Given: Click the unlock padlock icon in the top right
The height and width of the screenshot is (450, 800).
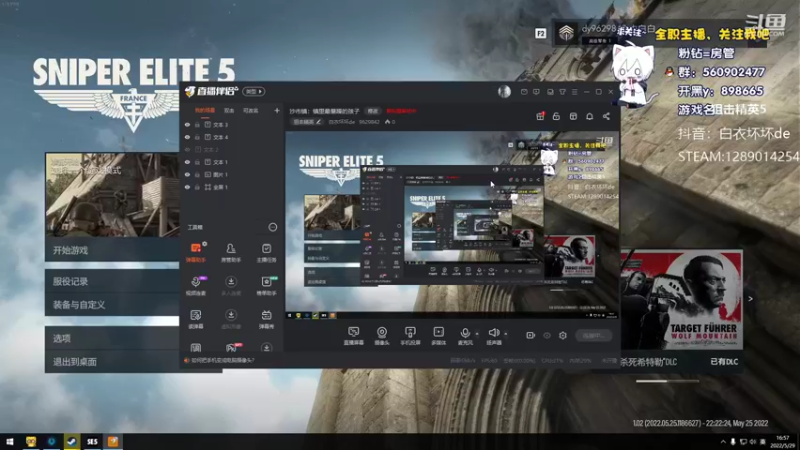Looking at the screenshot, I should coord(556,116).
